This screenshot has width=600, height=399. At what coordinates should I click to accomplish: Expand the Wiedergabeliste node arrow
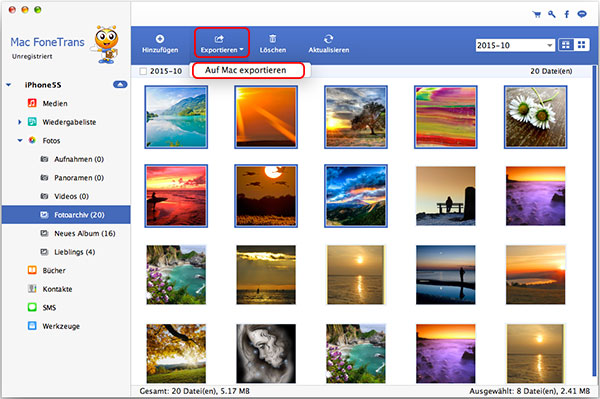(x=20, y=122)
